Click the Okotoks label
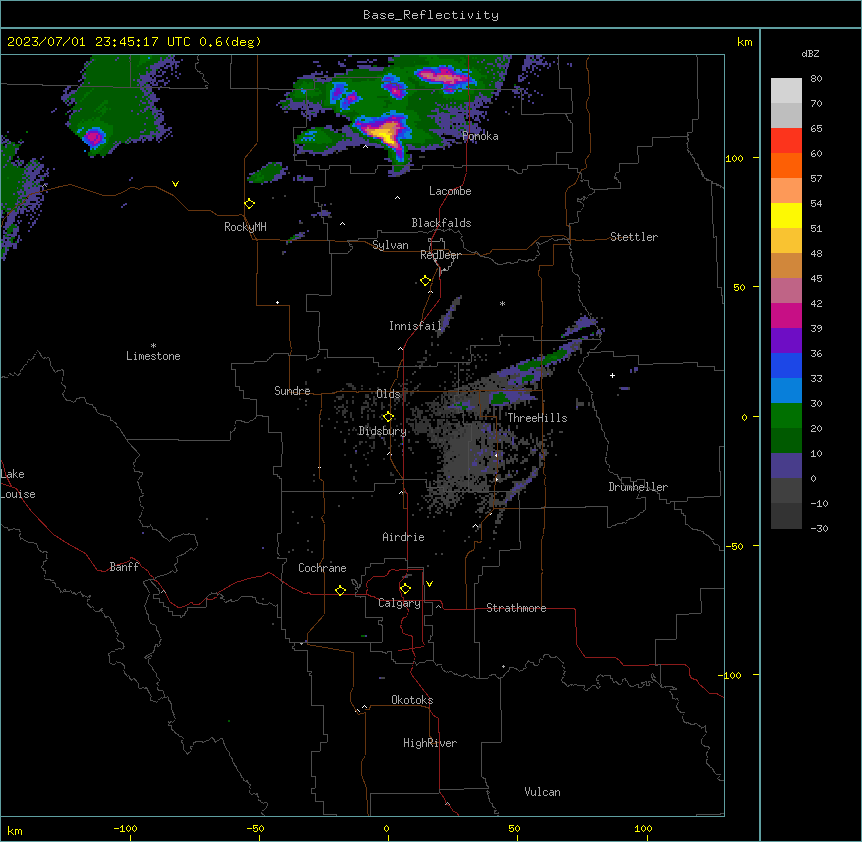This screenshot has height=842, width=862. pos(412,700)
